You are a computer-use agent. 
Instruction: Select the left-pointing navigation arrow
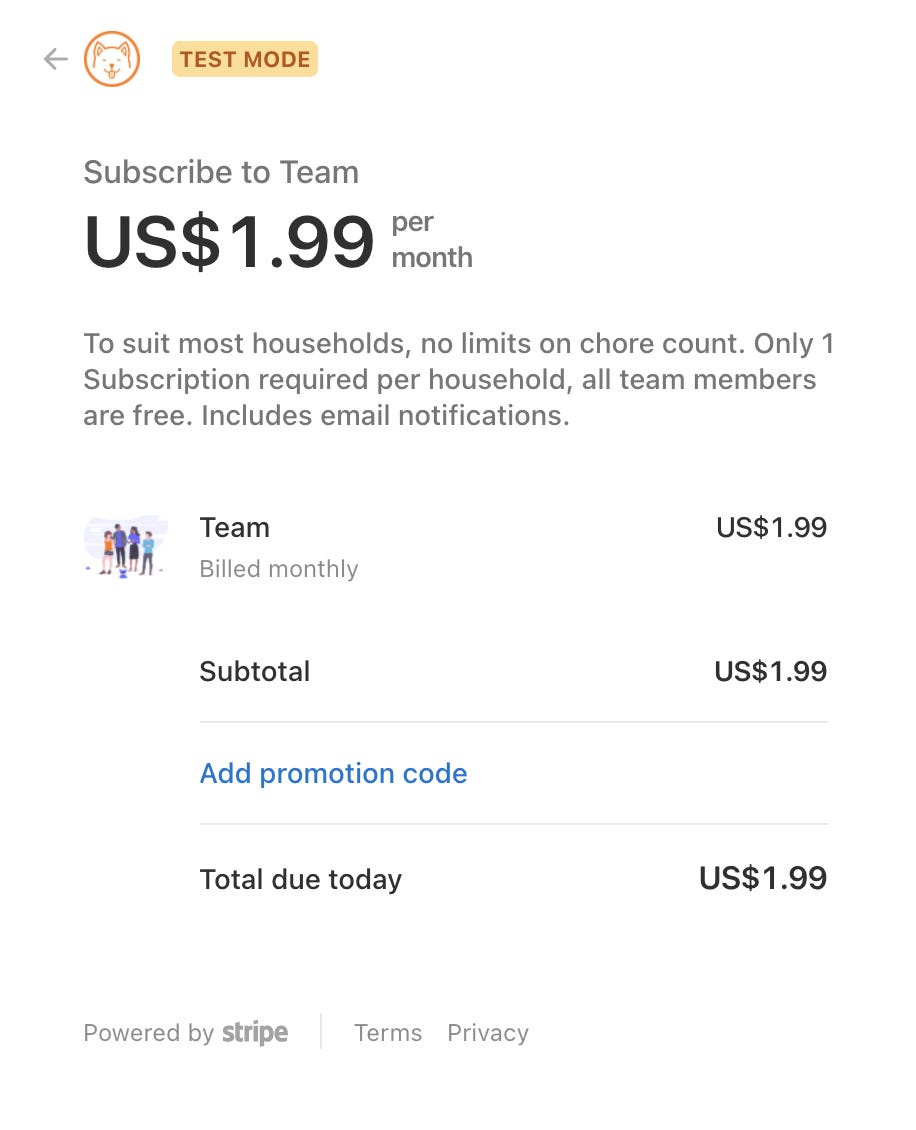click(x=55, y=59)
